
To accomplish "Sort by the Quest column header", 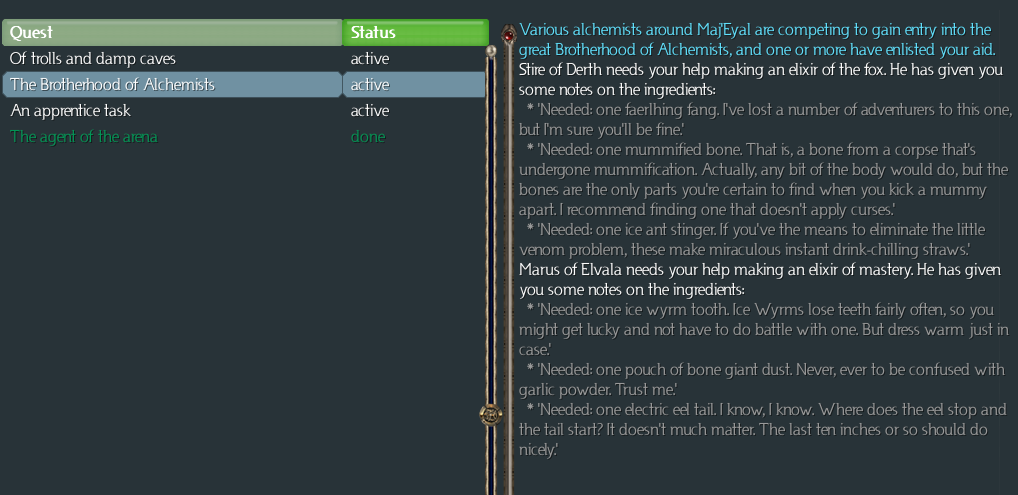I will 172,33.
